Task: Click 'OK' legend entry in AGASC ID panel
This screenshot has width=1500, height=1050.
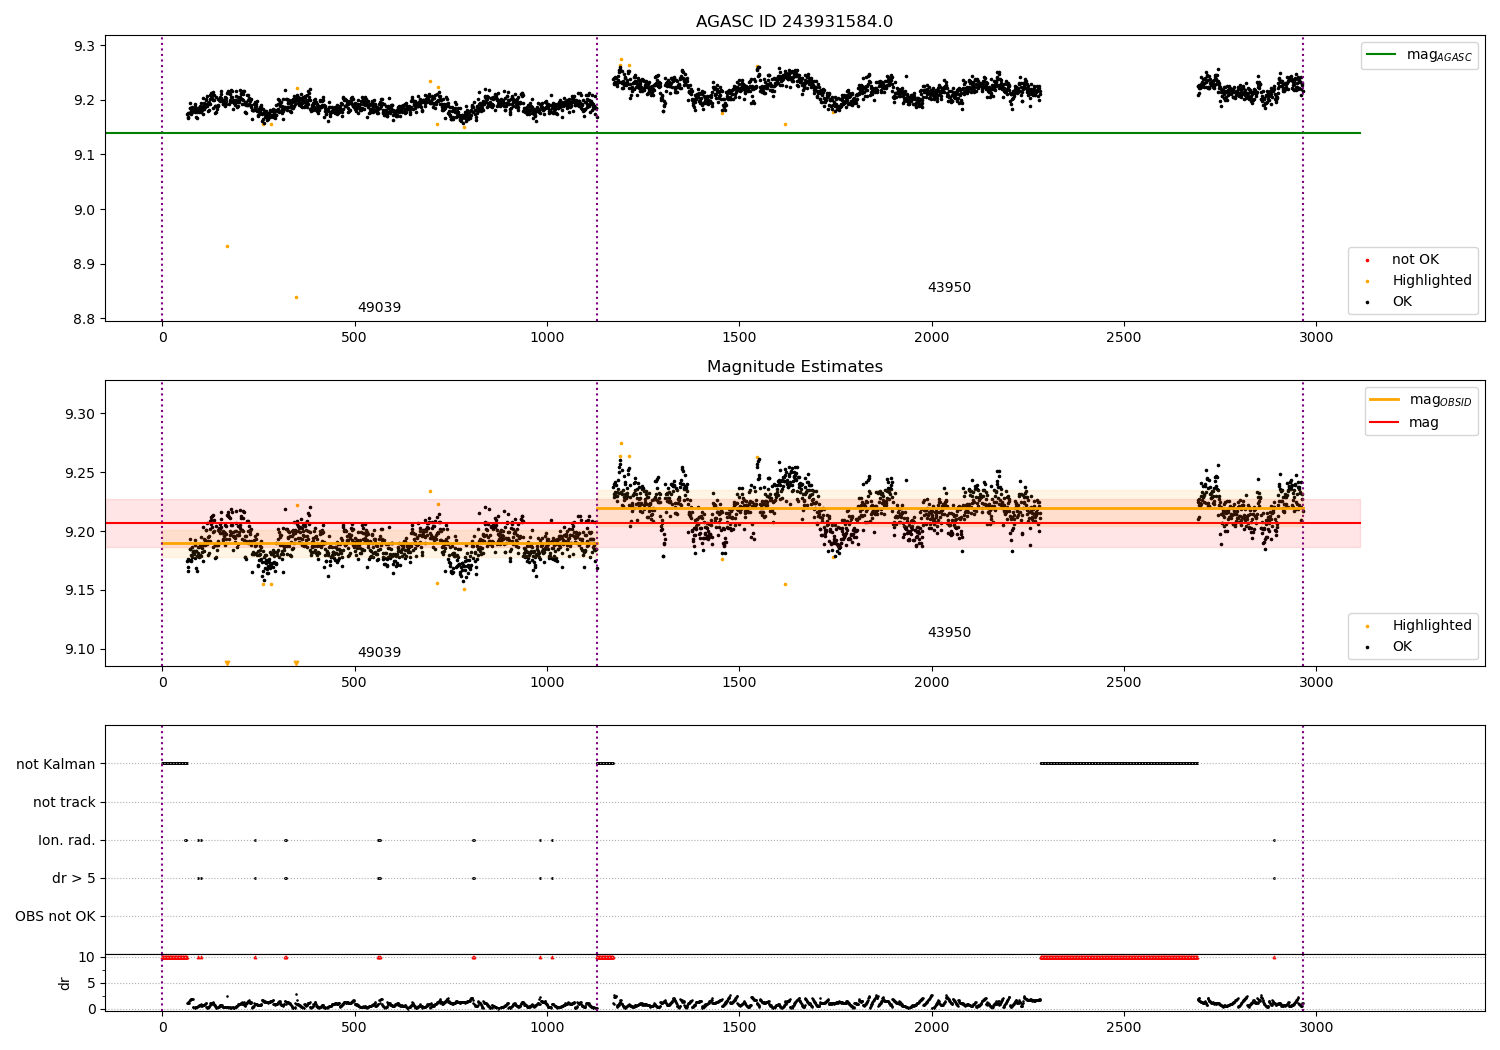Action: point(1402,302)
